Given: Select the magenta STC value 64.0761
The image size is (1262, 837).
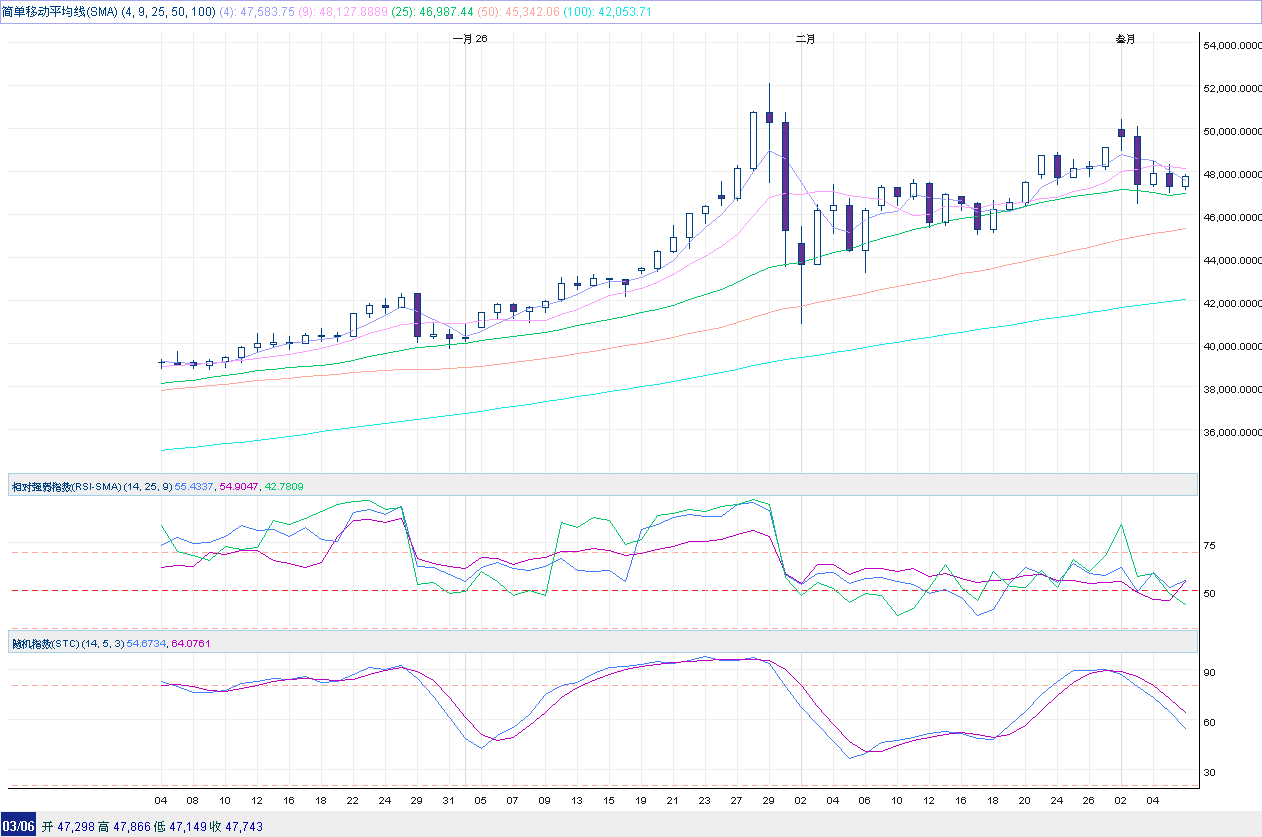Looking at the screenshot, I should point(192,643).
